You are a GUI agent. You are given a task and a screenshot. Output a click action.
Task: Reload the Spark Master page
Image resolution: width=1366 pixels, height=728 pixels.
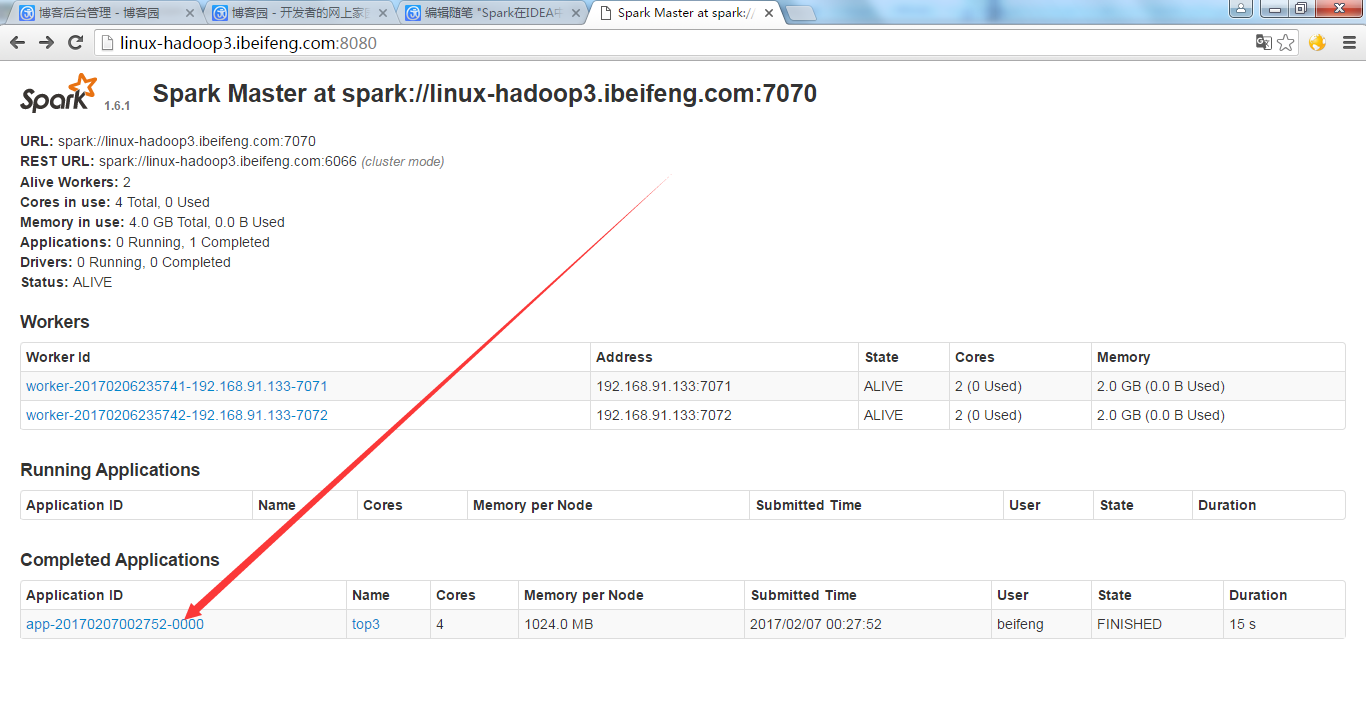pyautogui.click(x=75, y=43)
